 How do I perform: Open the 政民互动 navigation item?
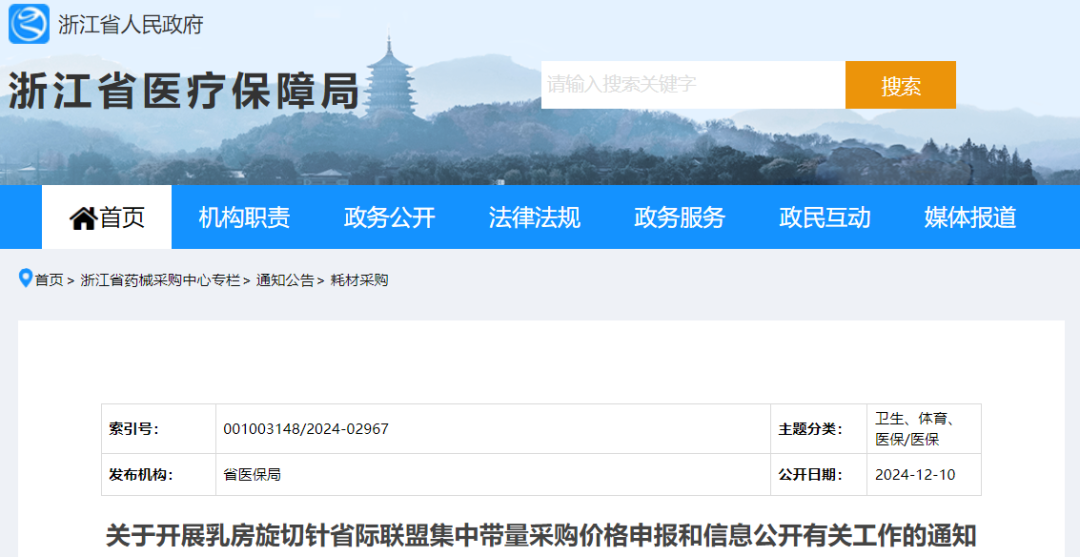[824, 217]
